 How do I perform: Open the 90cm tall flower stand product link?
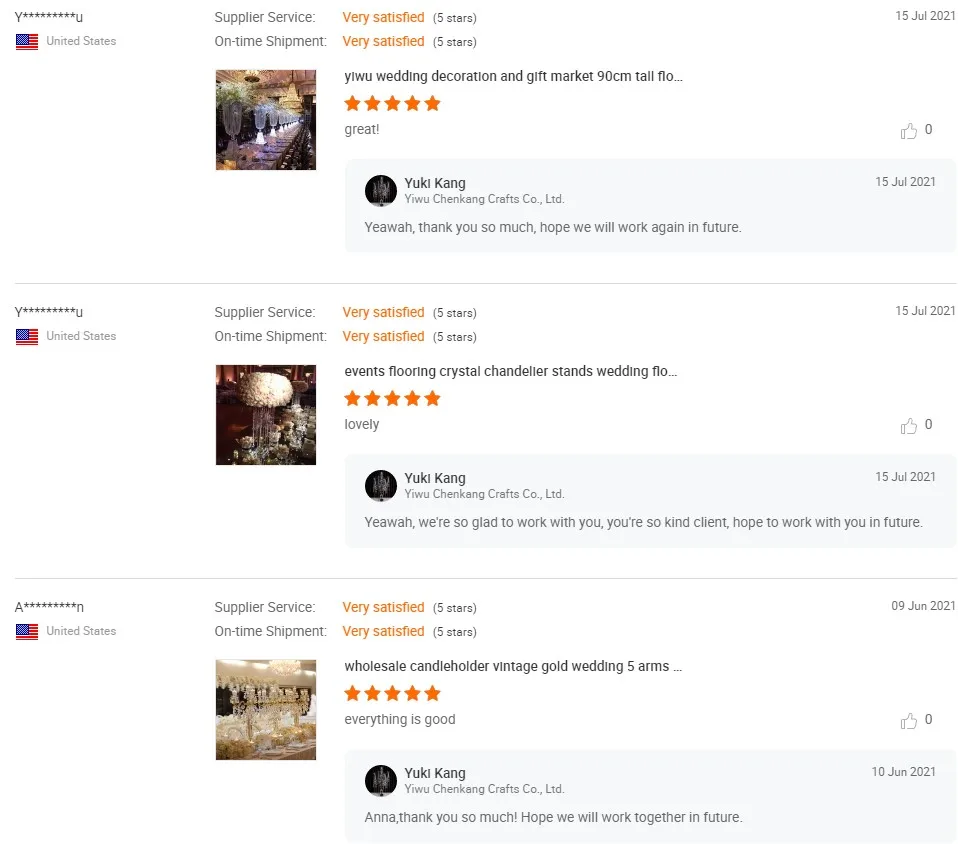(x=513, y=77)
